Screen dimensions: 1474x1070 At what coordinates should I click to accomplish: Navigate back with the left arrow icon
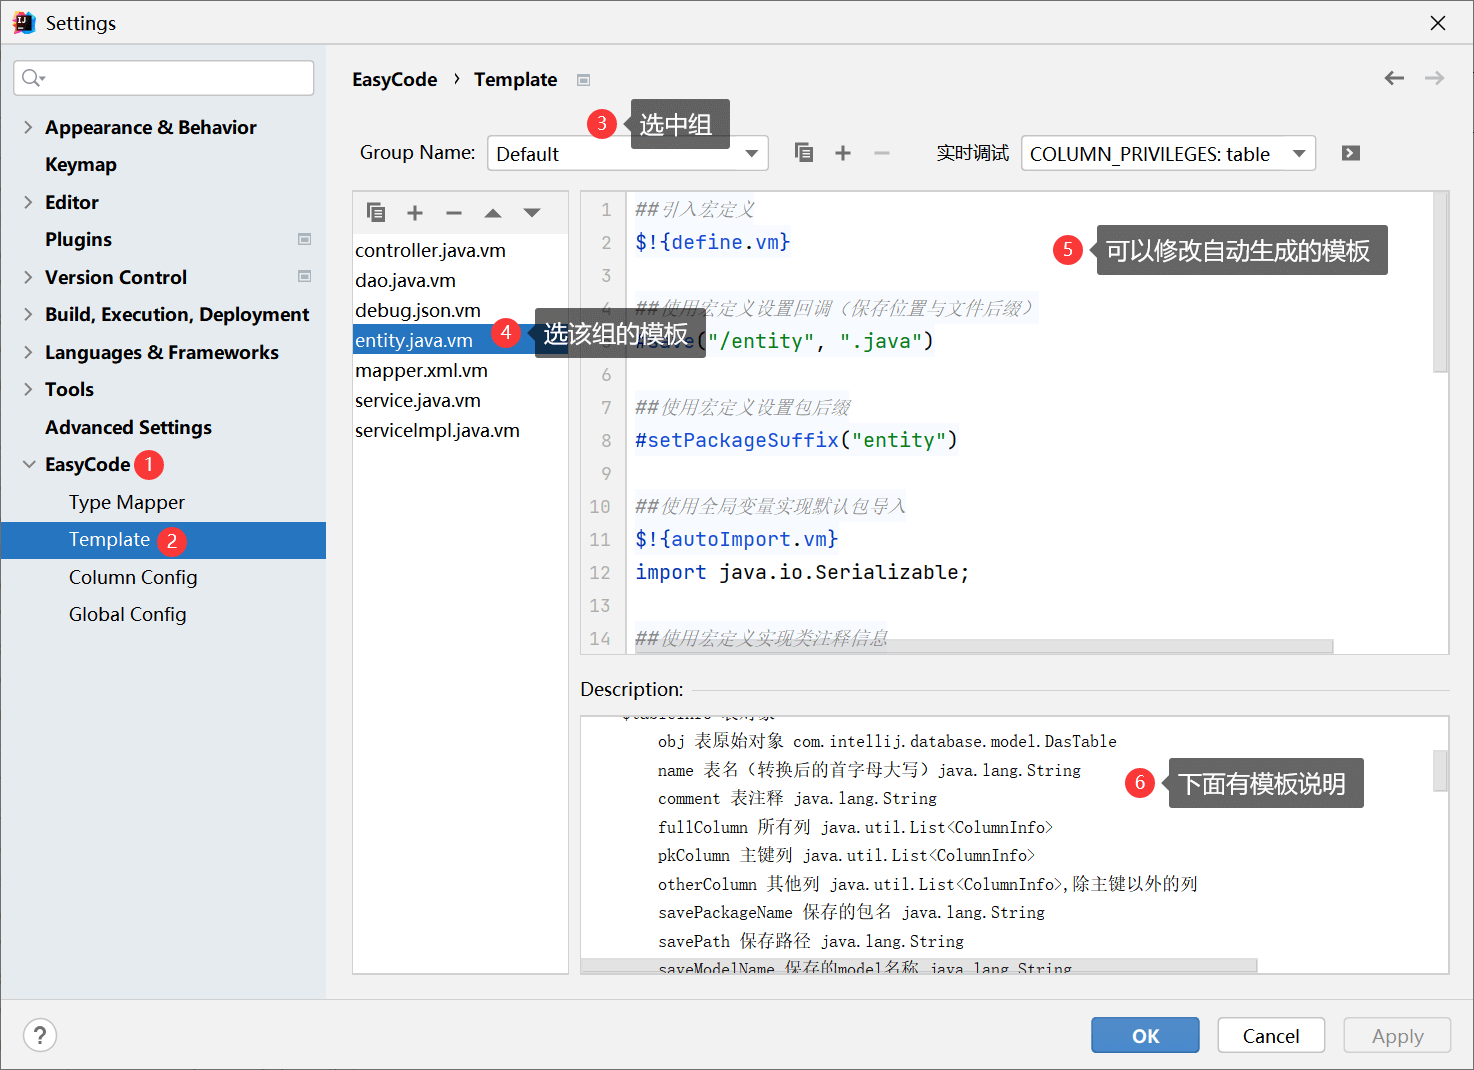point(1394,78)
